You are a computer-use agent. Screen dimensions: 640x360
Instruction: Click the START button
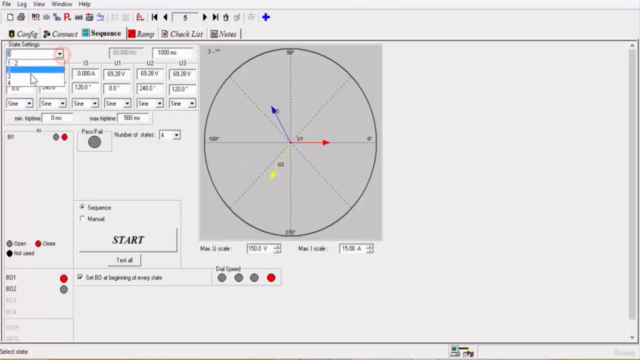pos(128,240)
